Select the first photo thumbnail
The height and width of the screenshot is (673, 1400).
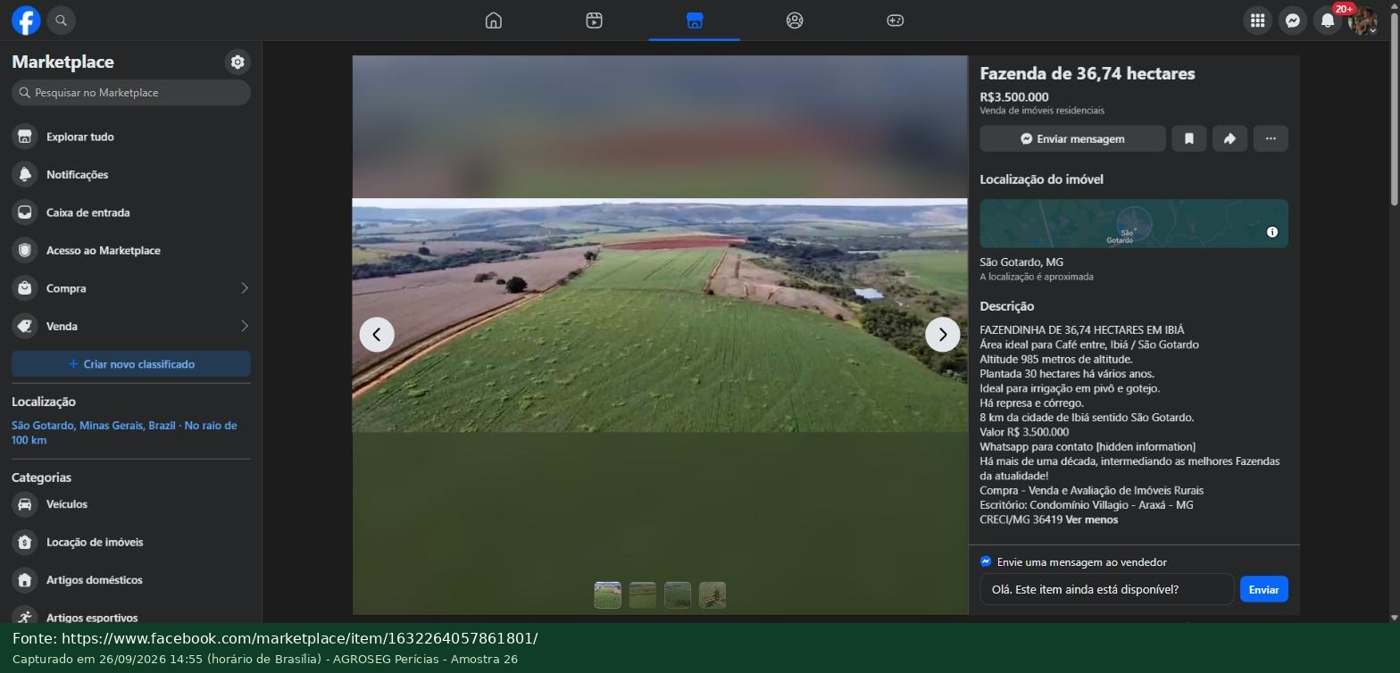(x=608, y=595)
